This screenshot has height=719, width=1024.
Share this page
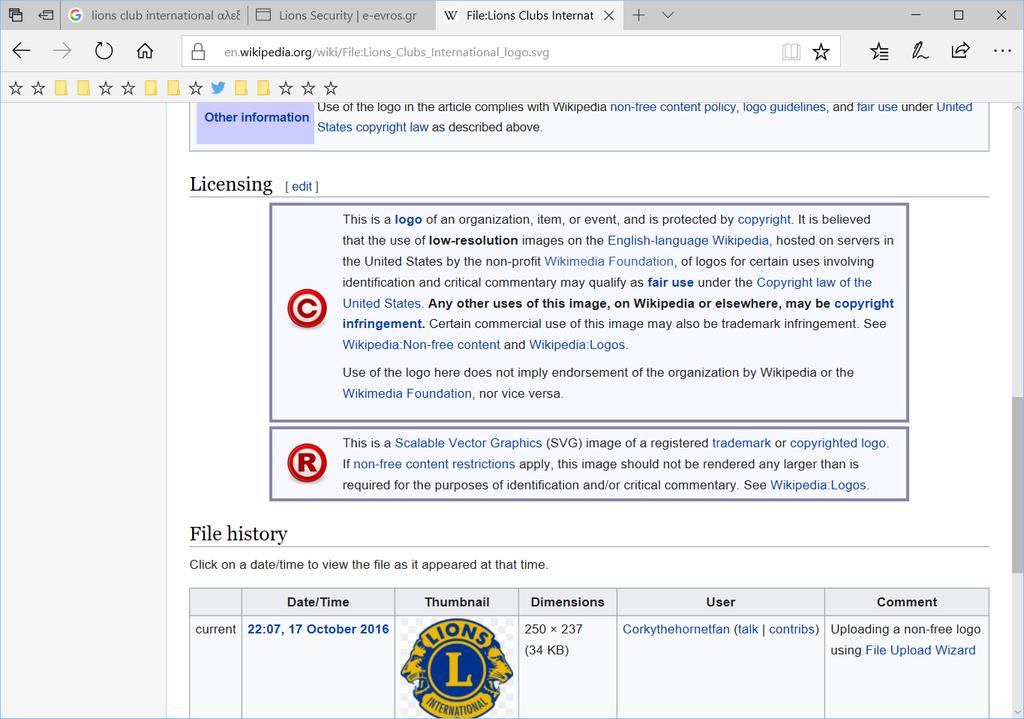961,51
